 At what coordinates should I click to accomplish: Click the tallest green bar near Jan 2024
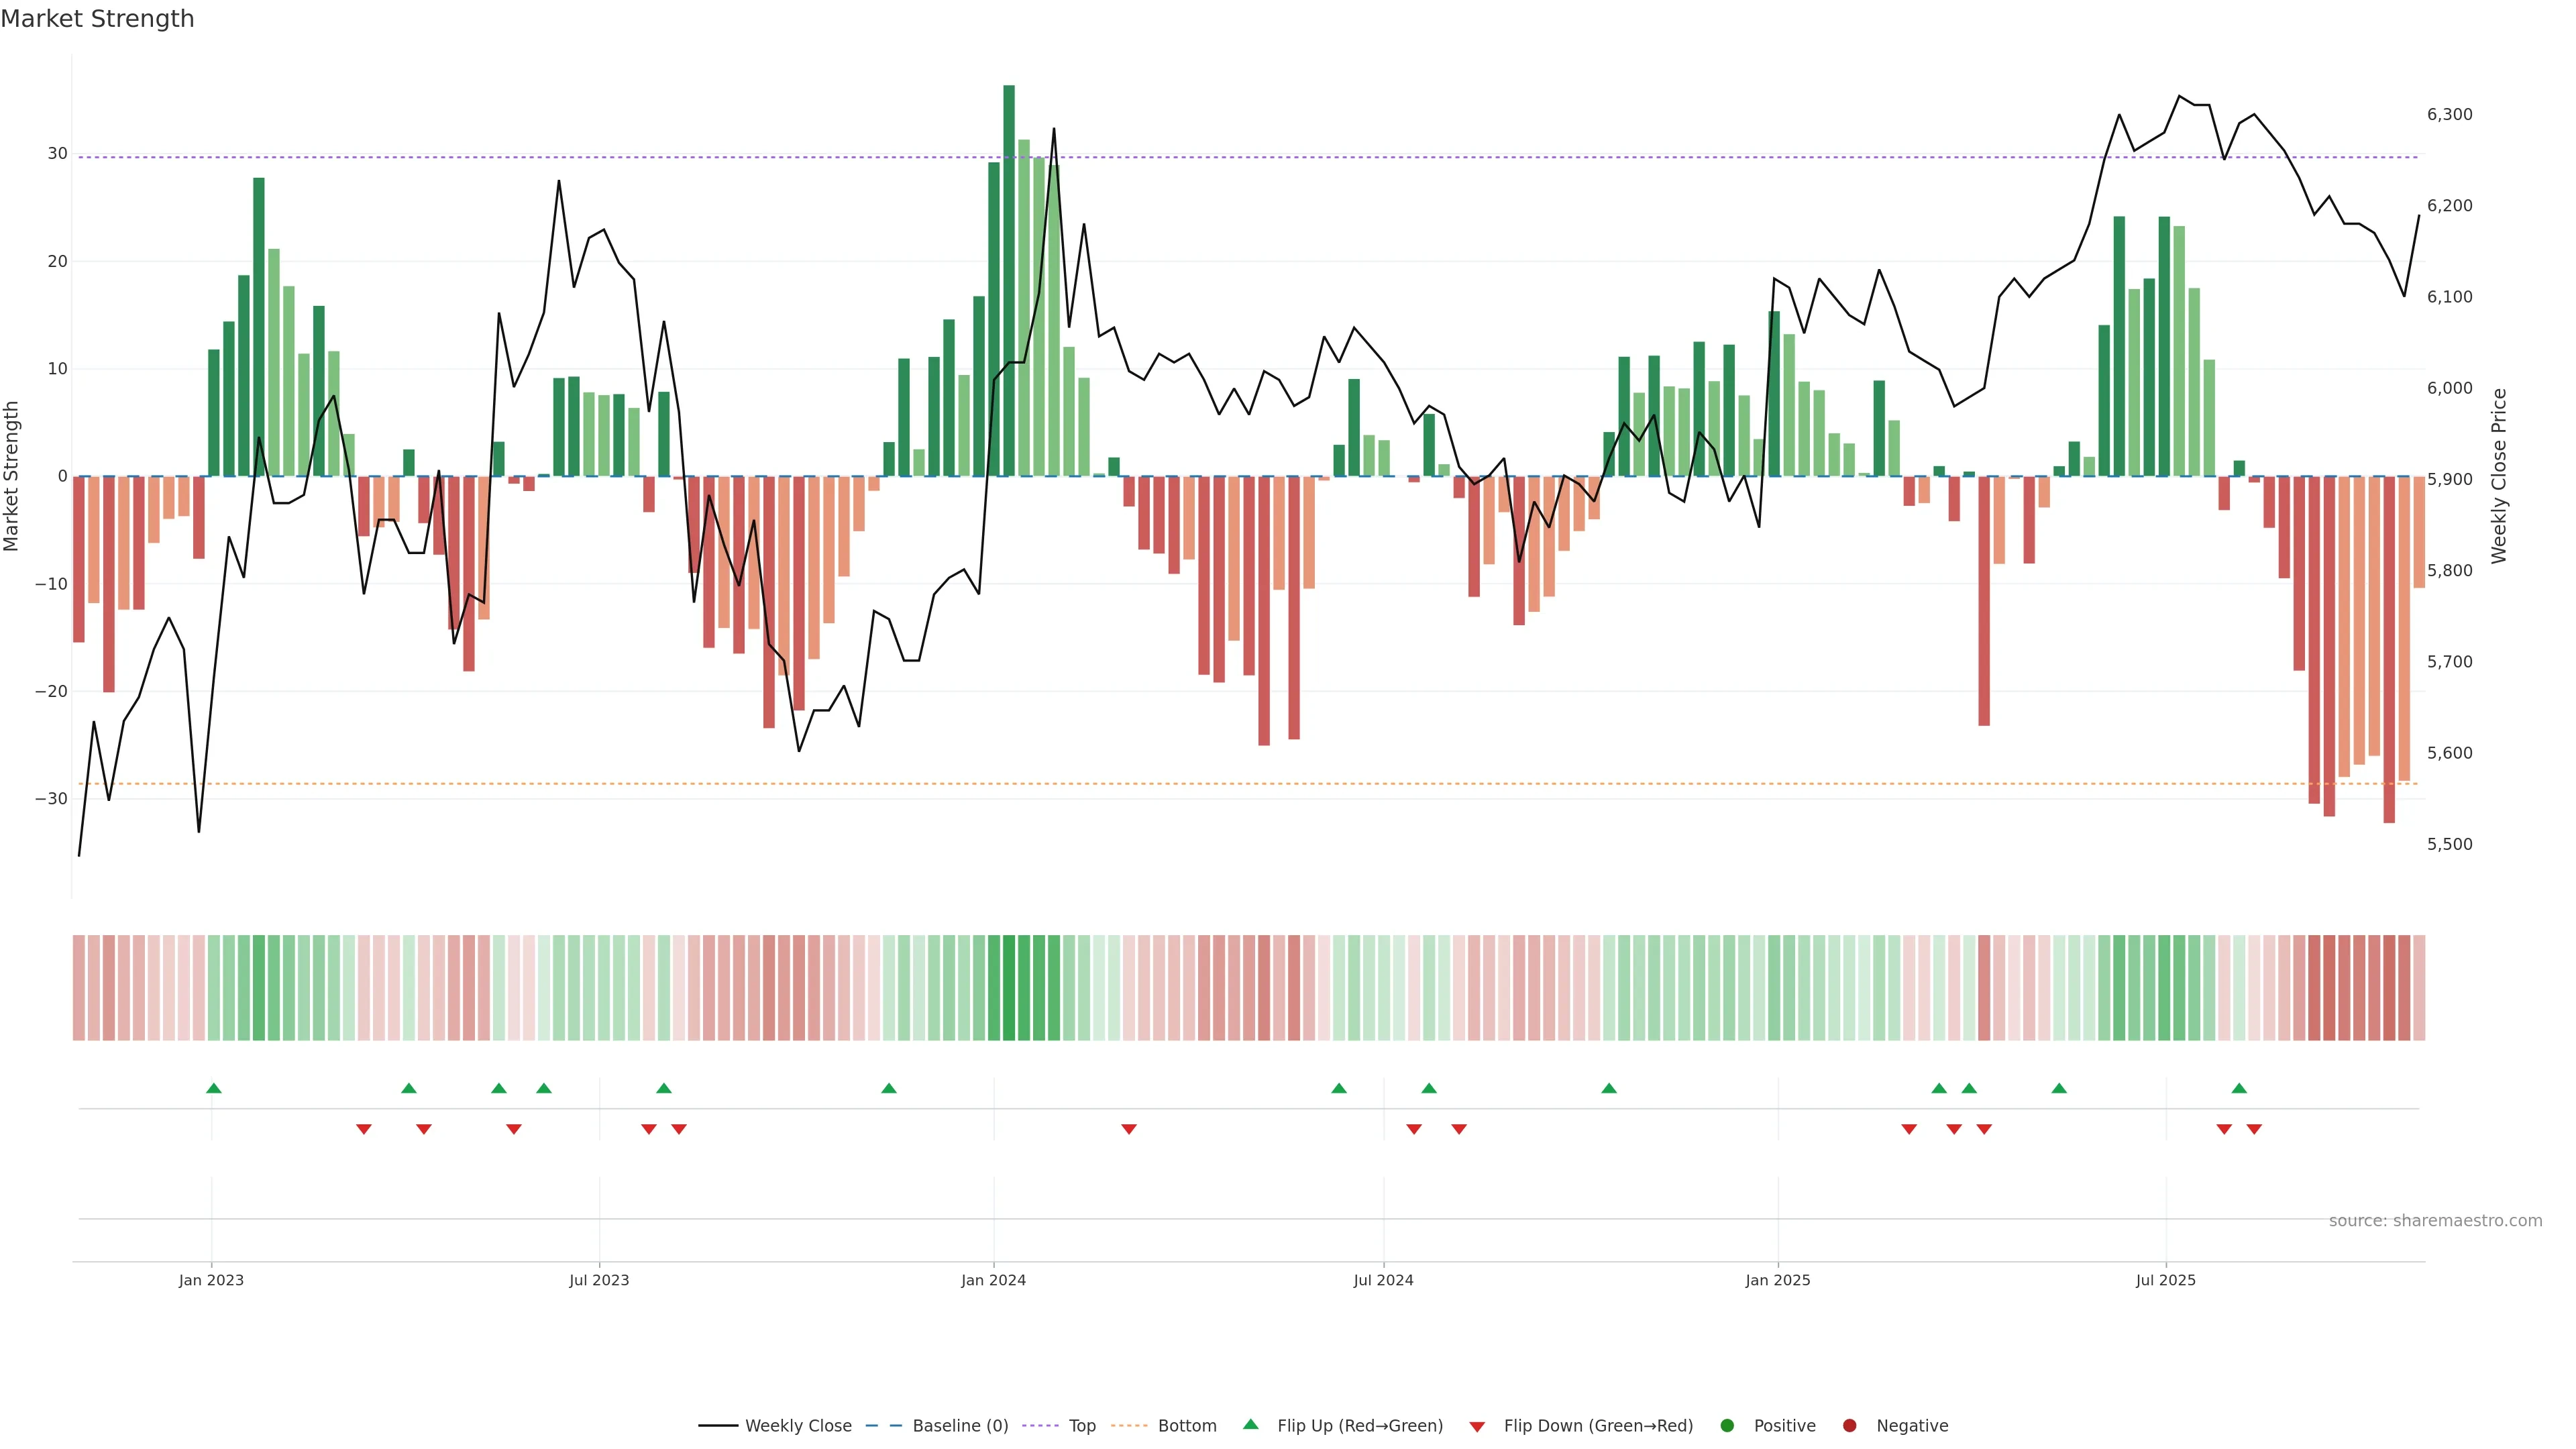tap(1009, 280)
